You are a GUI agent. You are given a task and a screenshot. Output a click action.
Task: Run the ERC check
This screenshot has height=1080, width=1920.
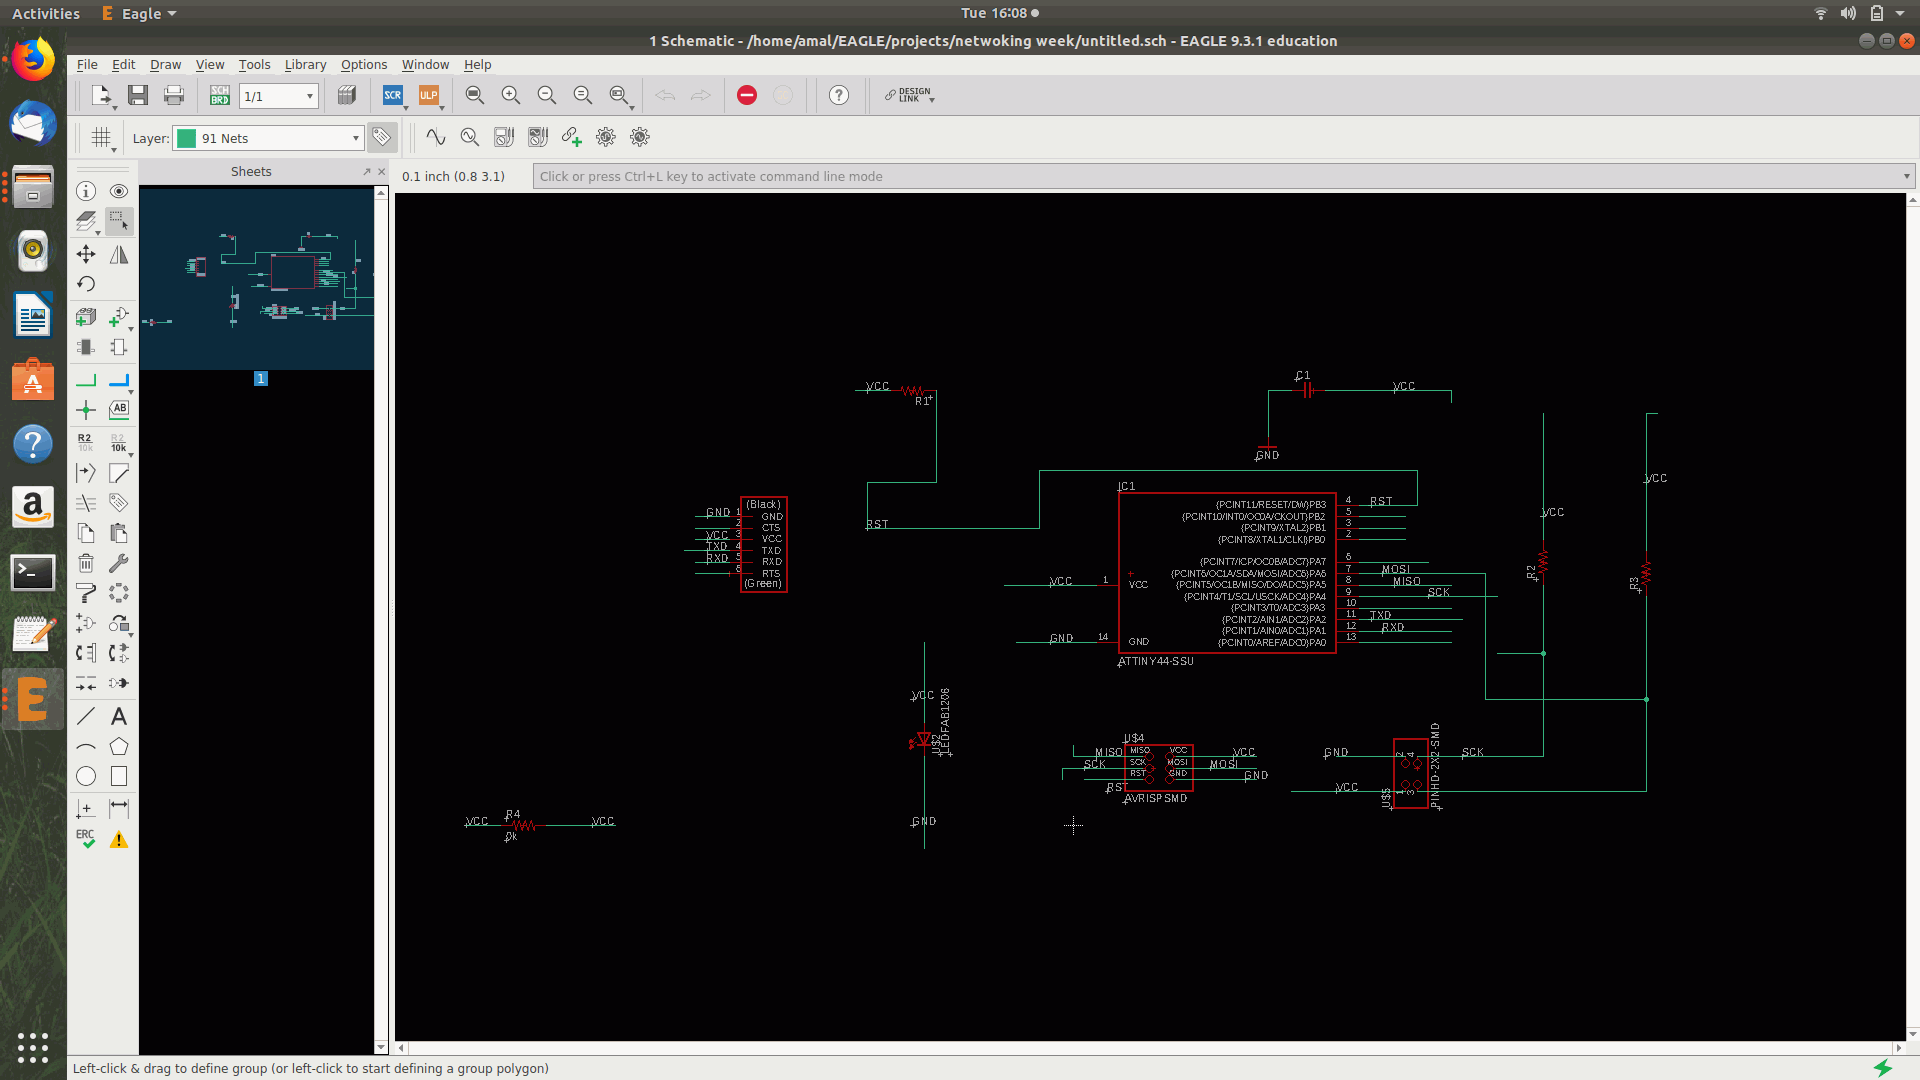86,839
